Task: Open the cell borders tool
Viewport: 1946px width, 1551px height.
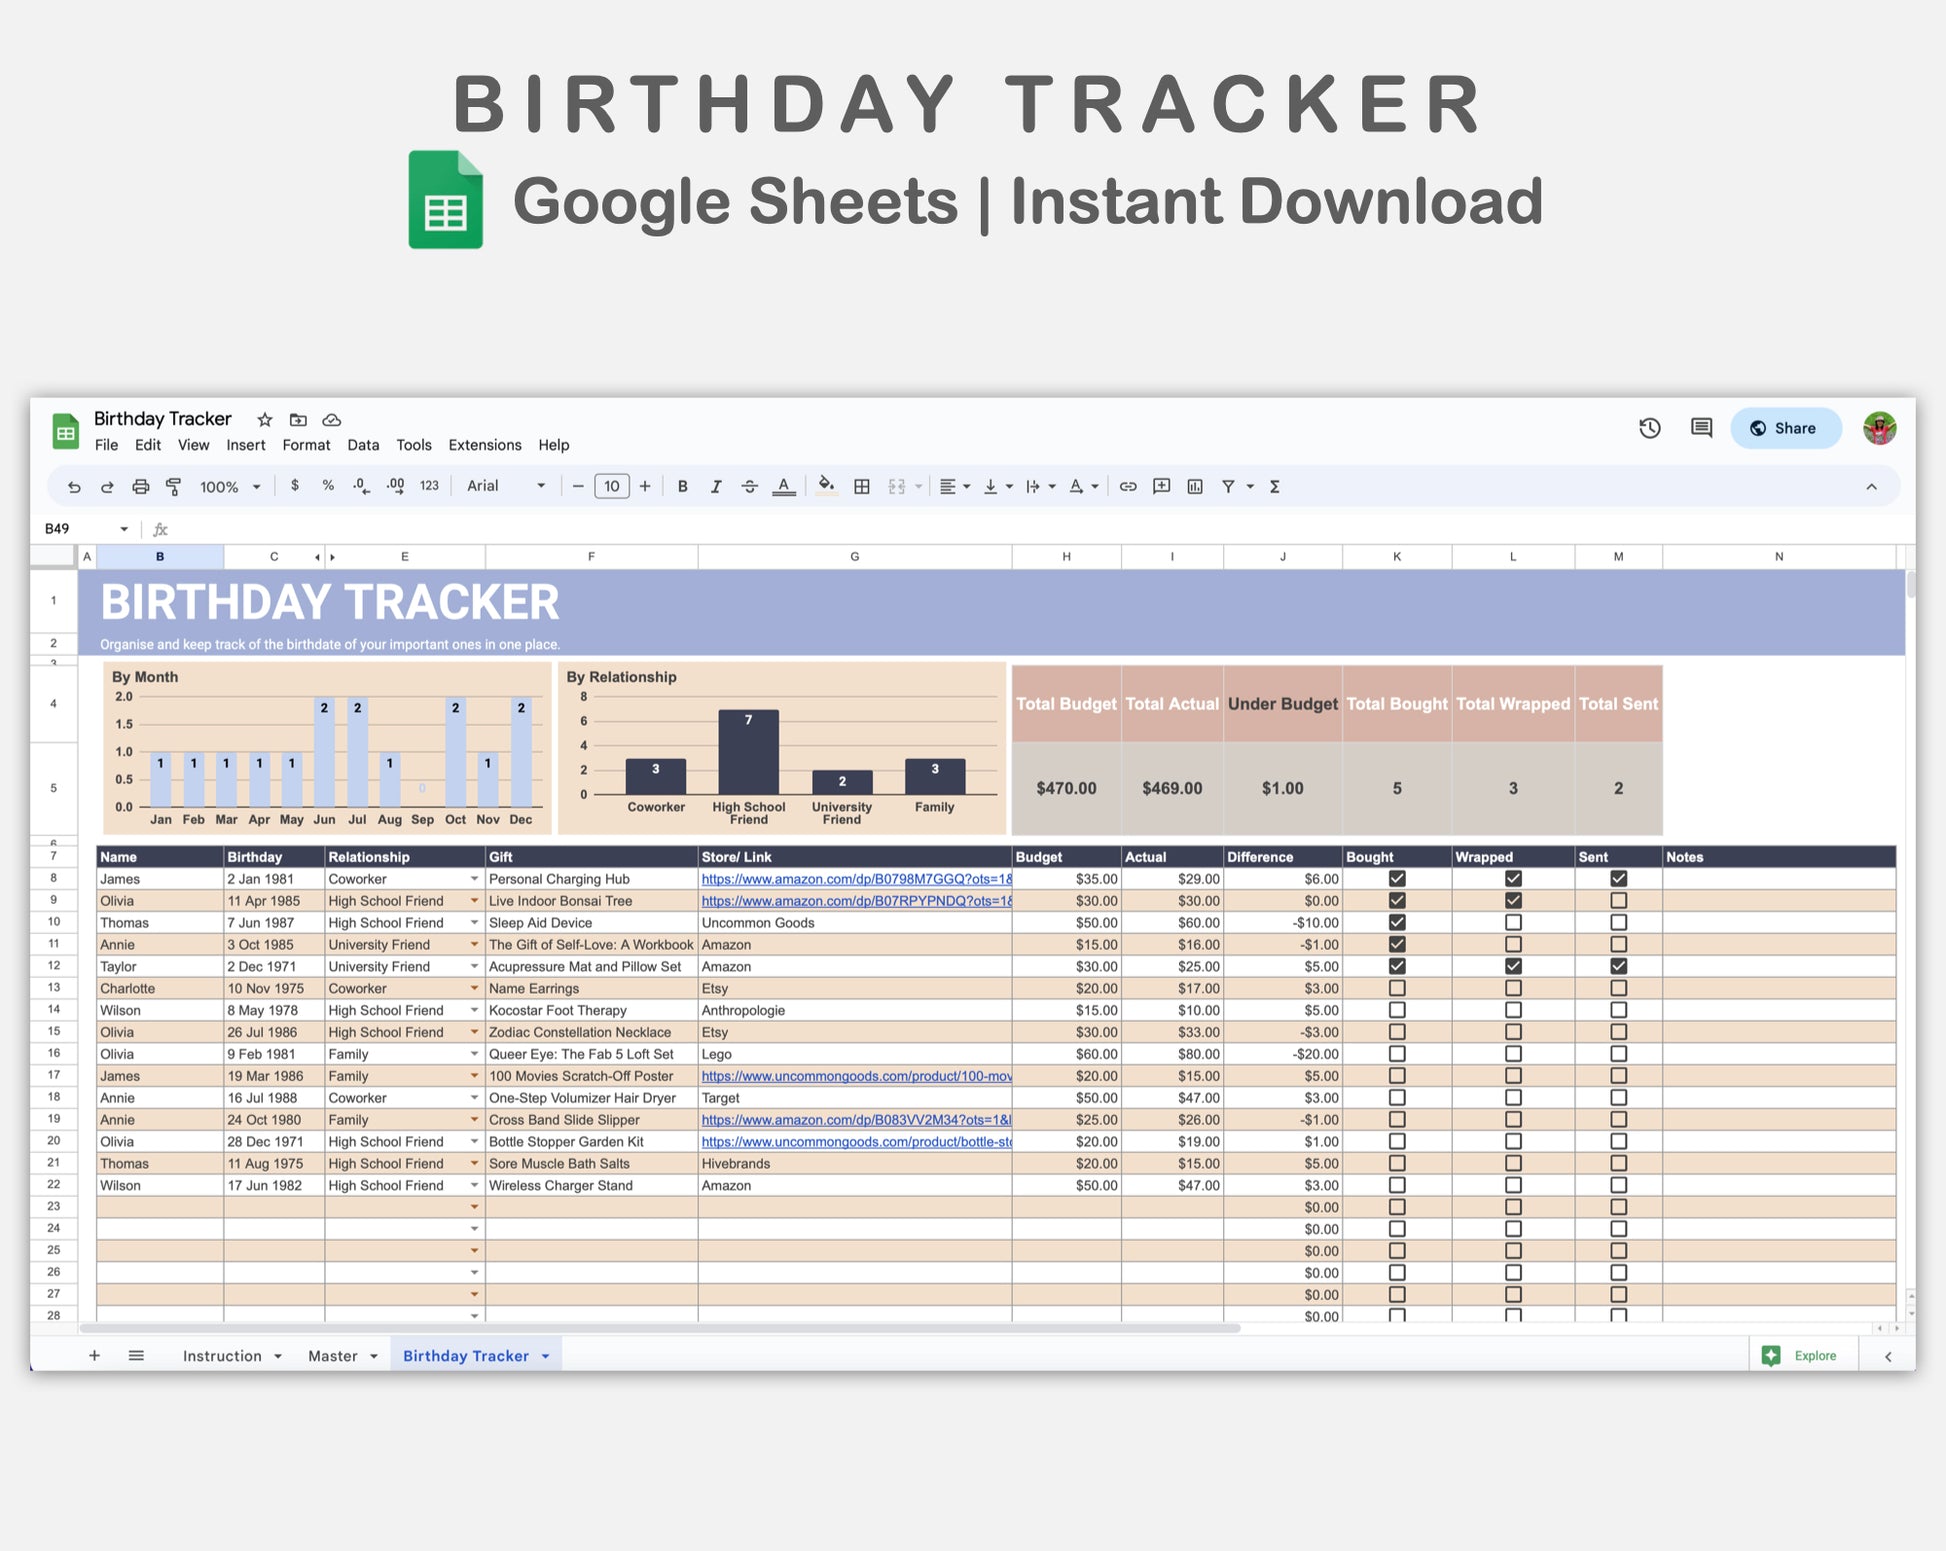Action: point(861,487)
